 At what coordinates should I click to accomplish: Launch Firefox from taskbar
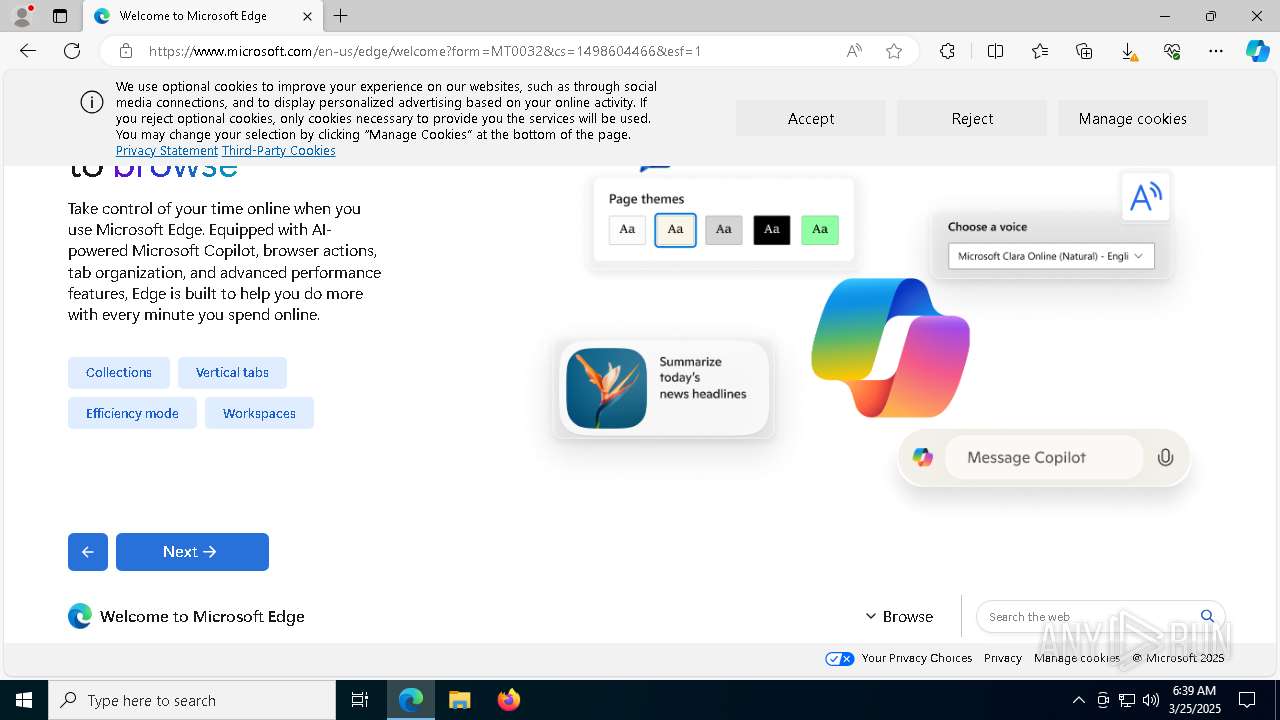(509, 700)
